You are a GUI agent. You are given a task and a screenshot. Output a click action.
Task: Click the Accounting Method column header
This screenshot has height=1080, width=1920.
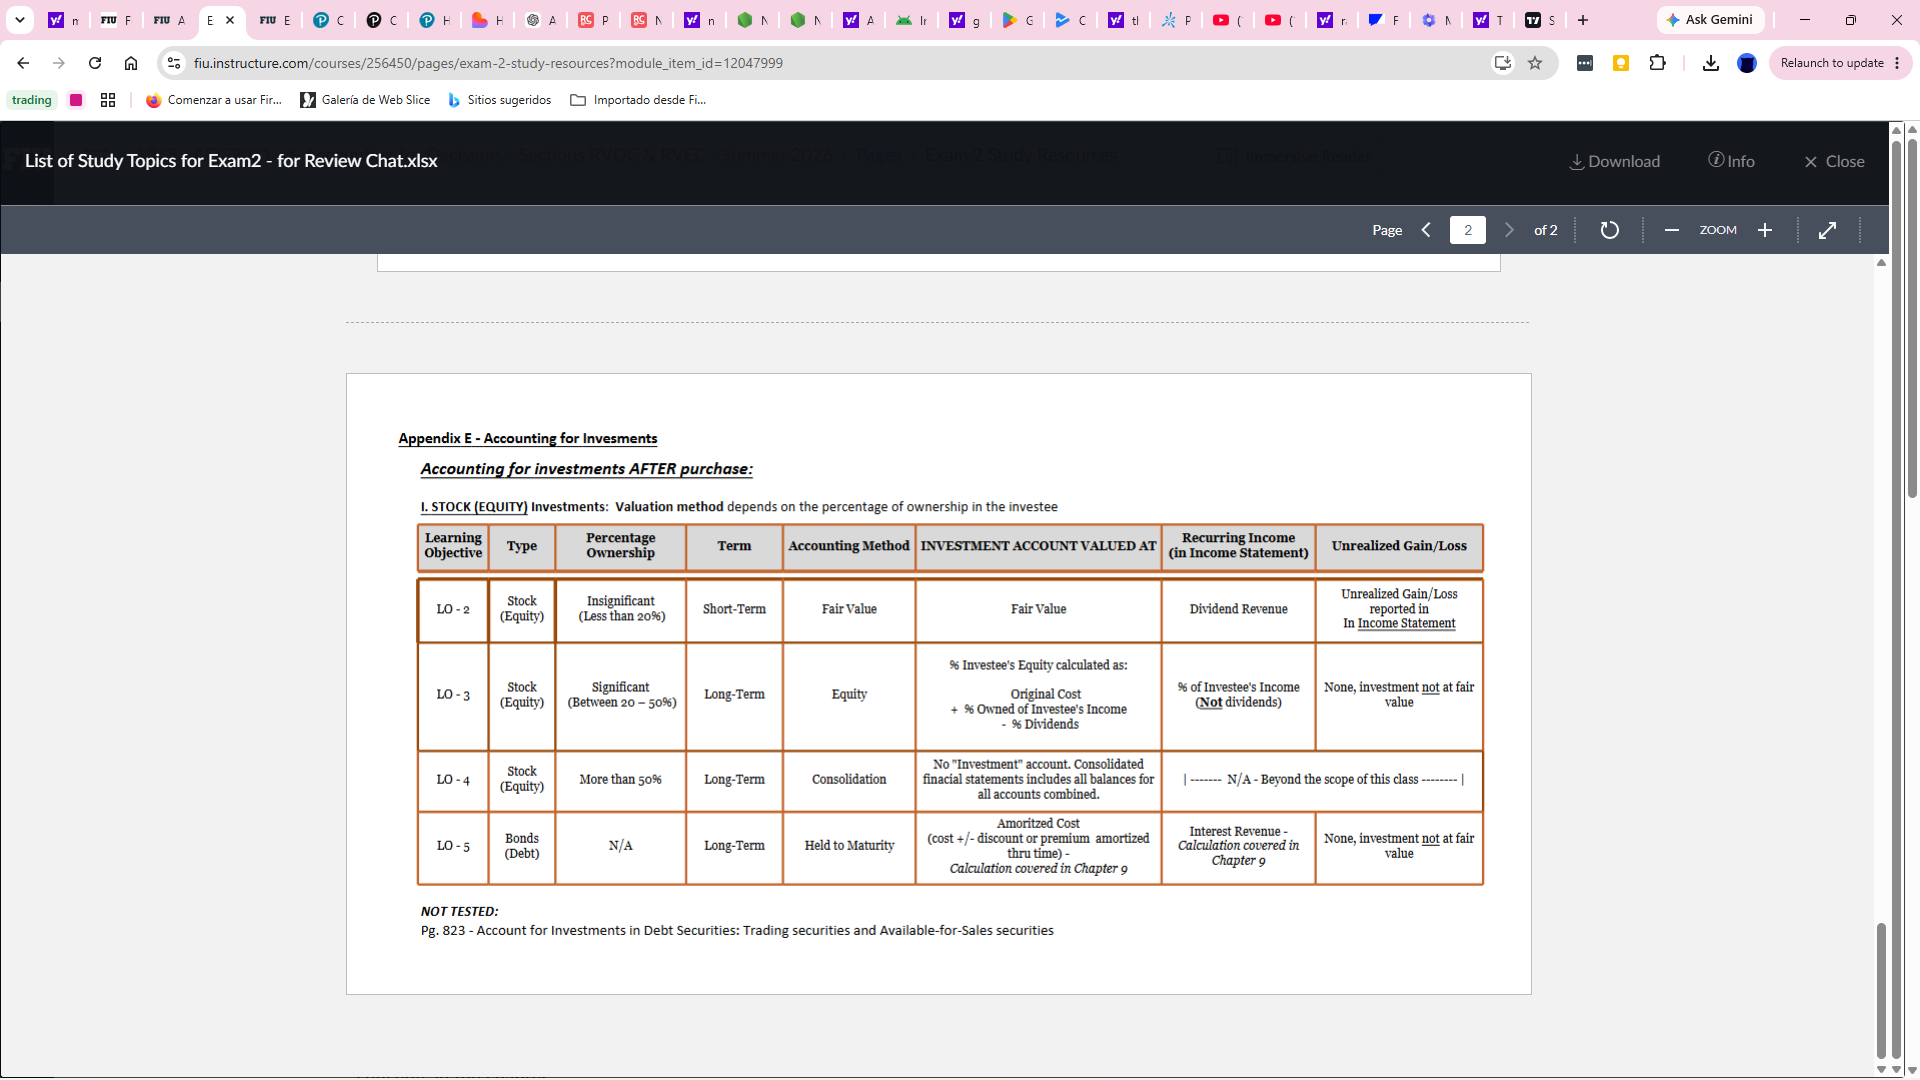pos(849,546)
